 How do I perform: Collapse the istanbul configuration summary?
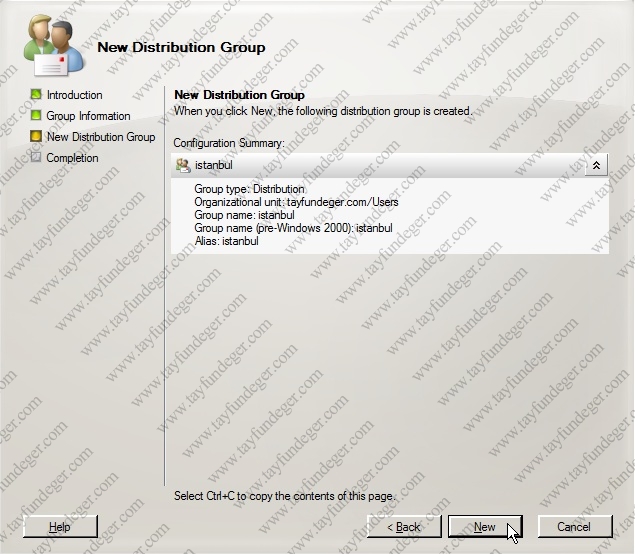[x=596, y=165]
